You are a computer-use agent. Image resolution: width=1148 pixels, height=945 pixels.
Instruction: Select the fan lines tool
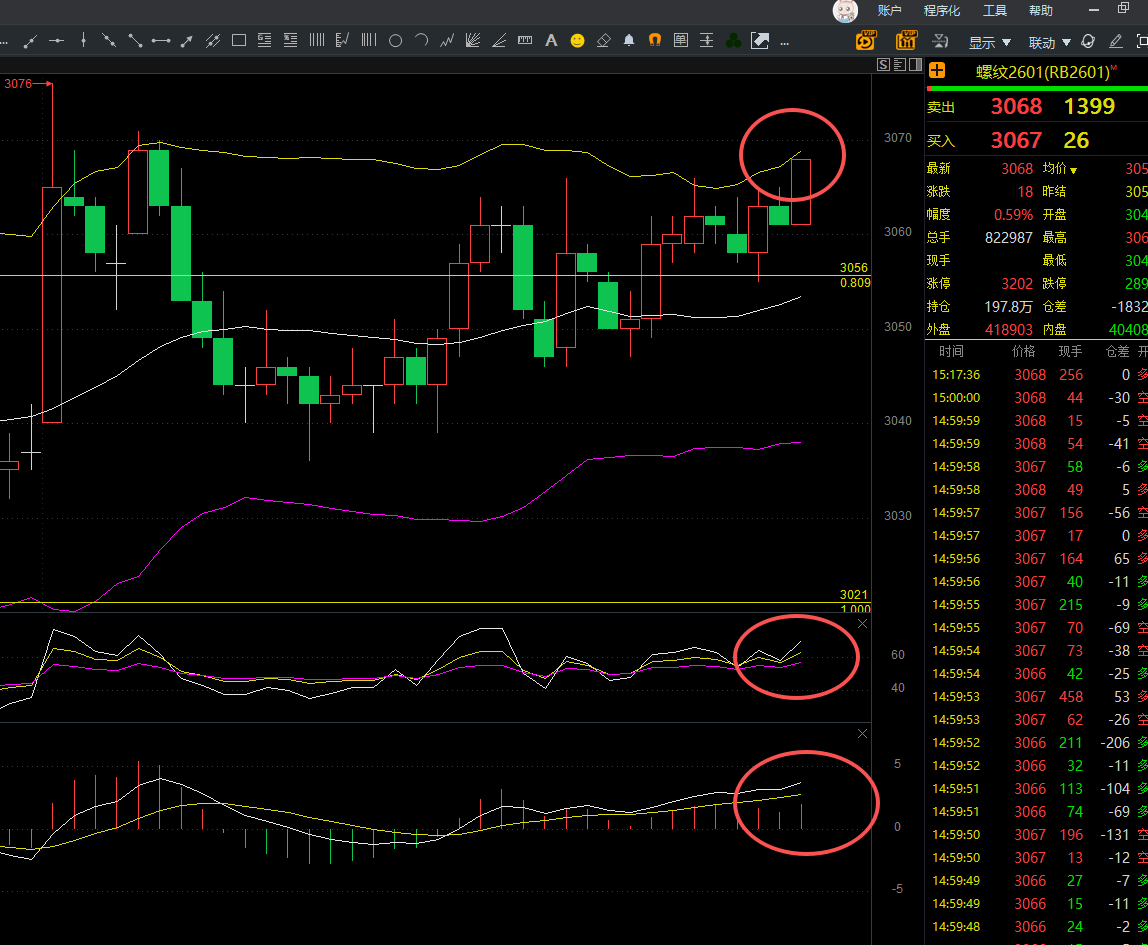pyautogui.click(x=473, y=41)
